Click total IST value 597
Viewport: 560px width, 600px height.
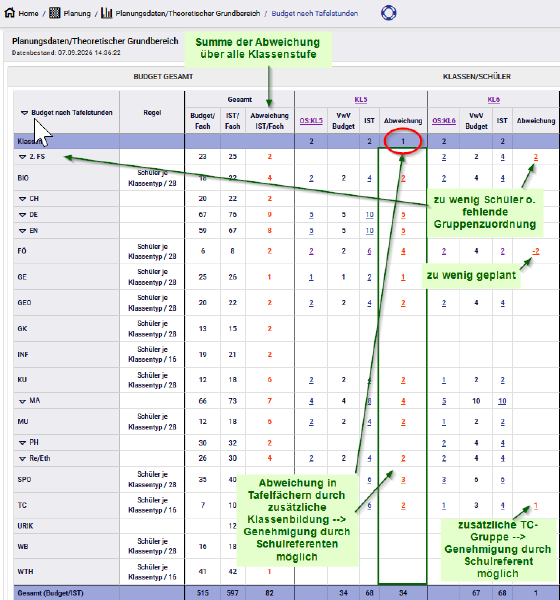pos(232,593)
